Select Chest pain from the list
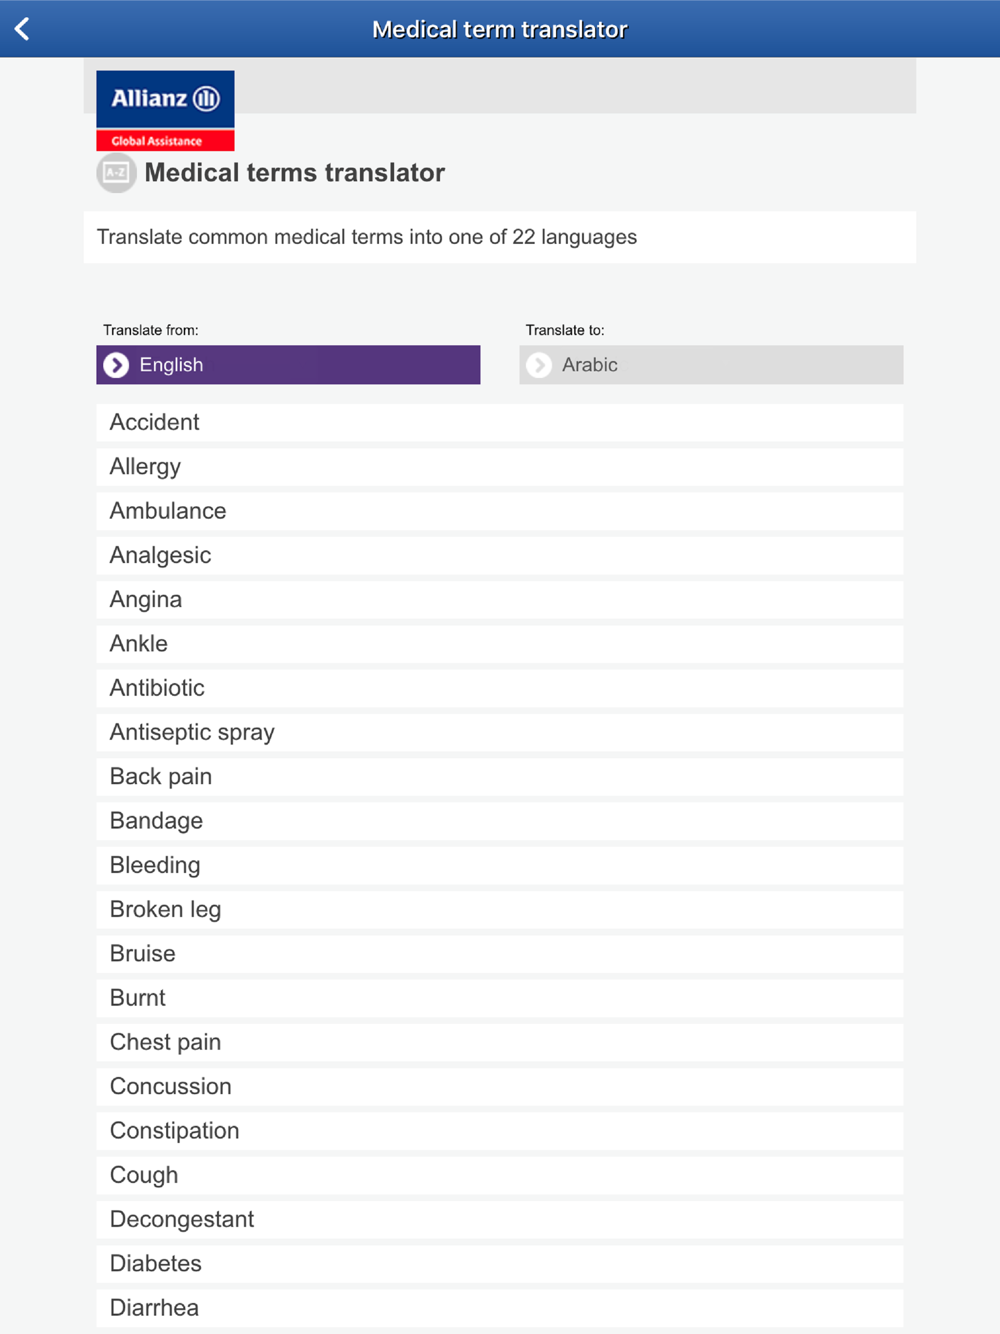Image resolution: width=1000 pixels, height=1334 pixels. [x=500, y=1042]
